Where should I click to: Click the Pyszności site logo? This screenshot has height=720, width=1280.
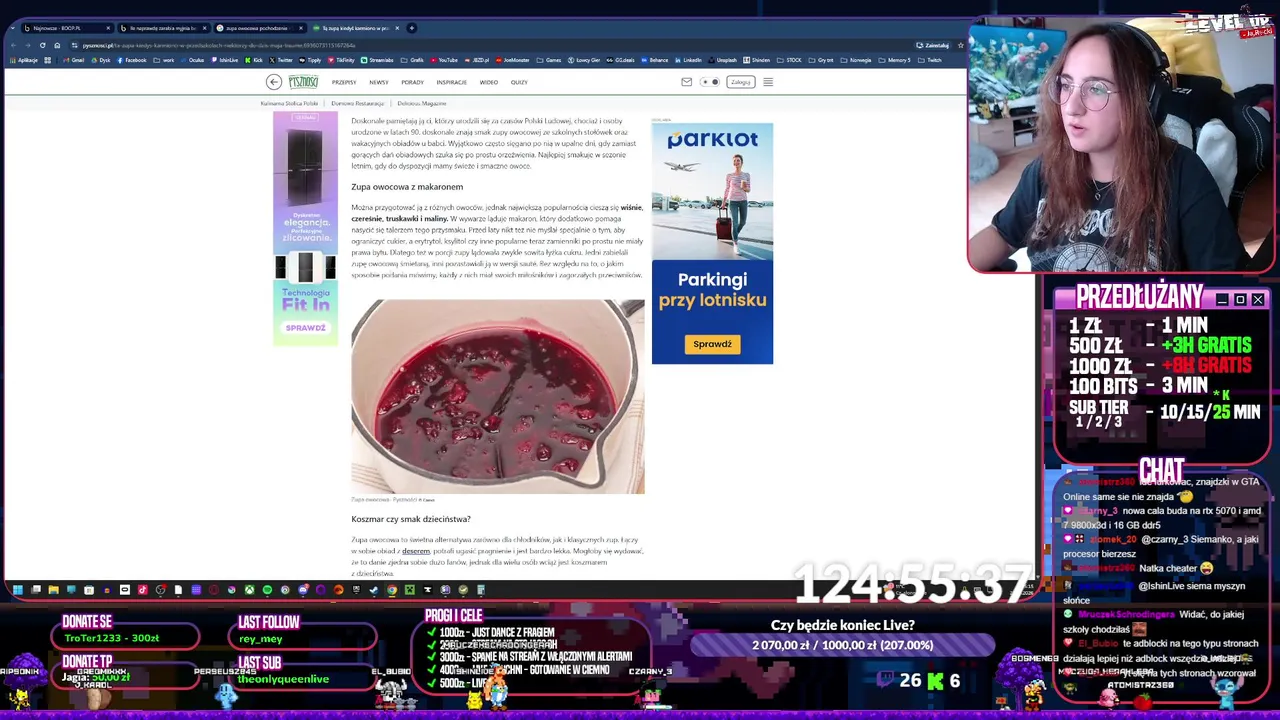pyautogui.click(x=303, y=82)
